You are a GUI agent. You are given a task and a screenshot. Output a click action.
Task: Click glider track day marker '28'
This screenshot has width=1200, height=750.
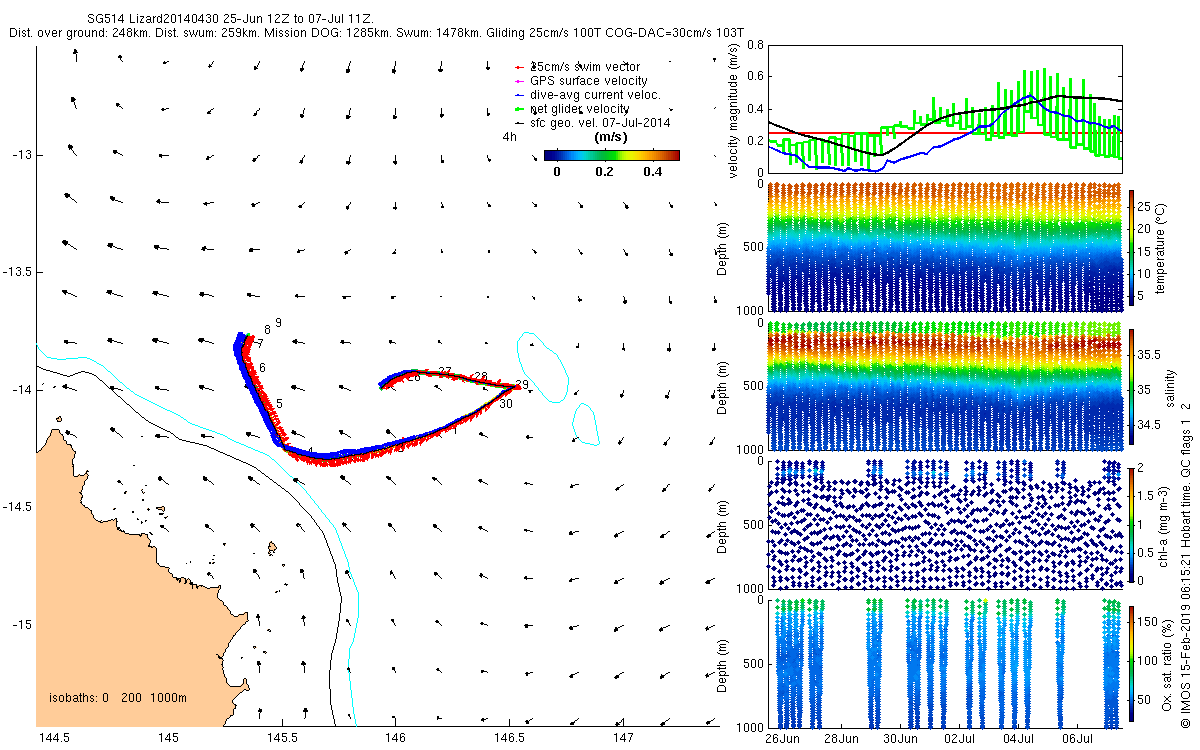click(x=481, y=376)
